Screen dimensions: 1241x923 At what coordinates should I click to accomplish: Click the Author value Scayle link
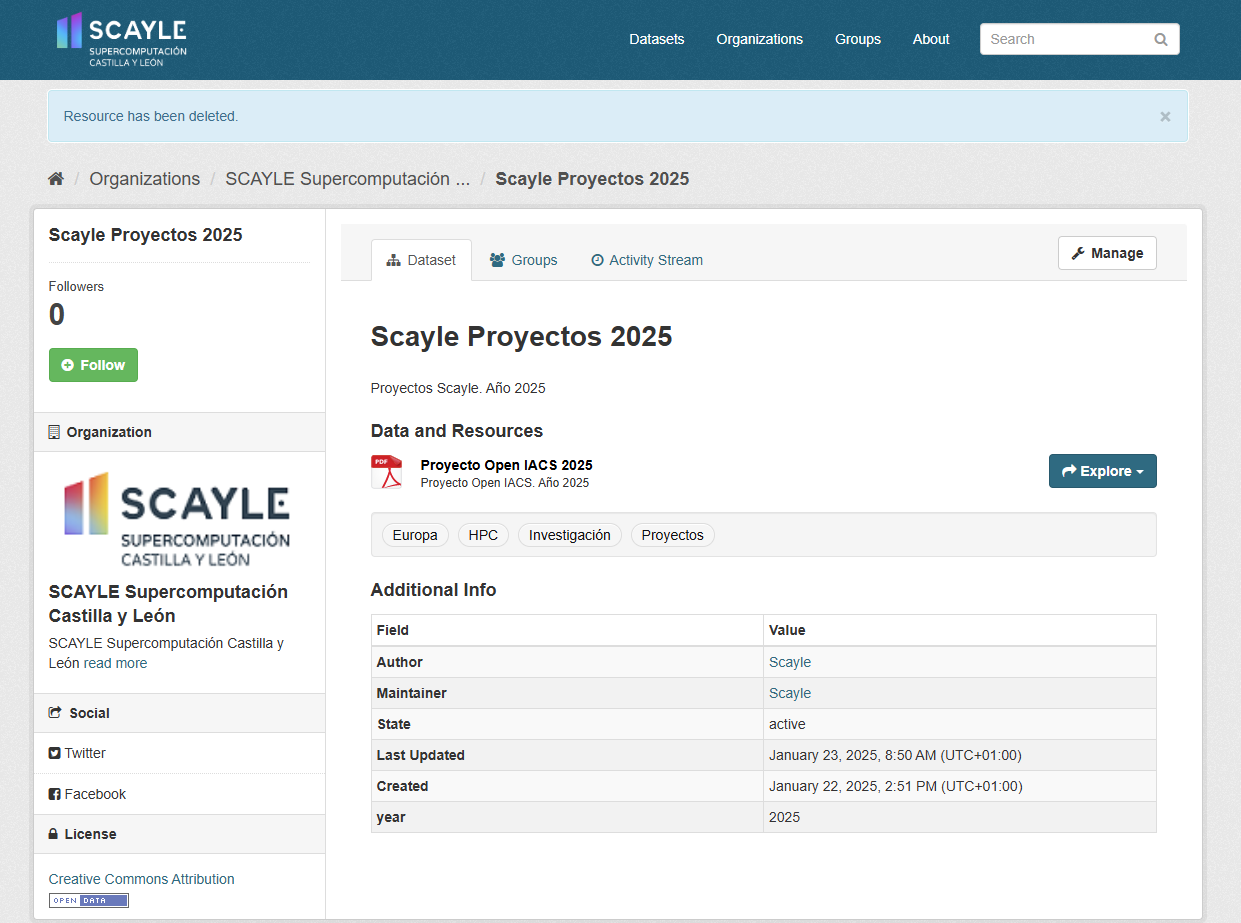pyautogui.click(x=790, y=662)
